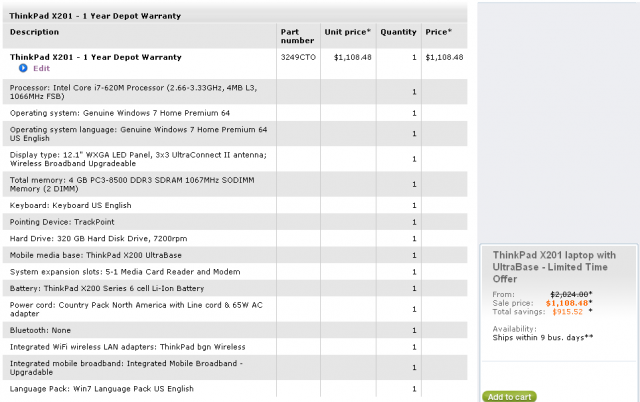Click the System expansion slots row
Screen dimensions: 640x402
(x=235, y=272)
